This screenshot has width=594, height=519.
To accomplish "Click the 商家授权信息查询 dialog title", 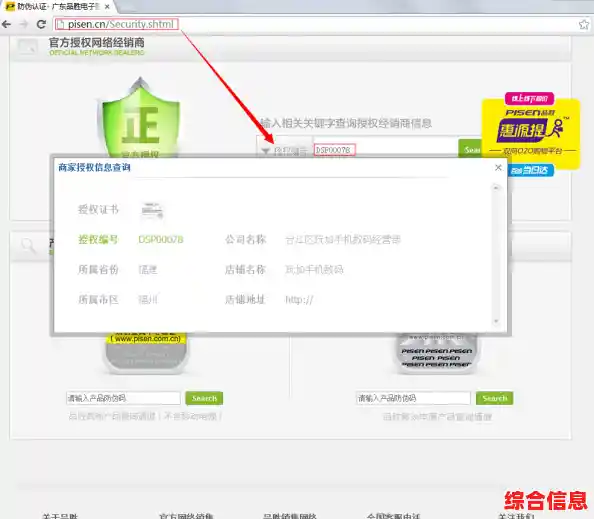I will 94,167.
